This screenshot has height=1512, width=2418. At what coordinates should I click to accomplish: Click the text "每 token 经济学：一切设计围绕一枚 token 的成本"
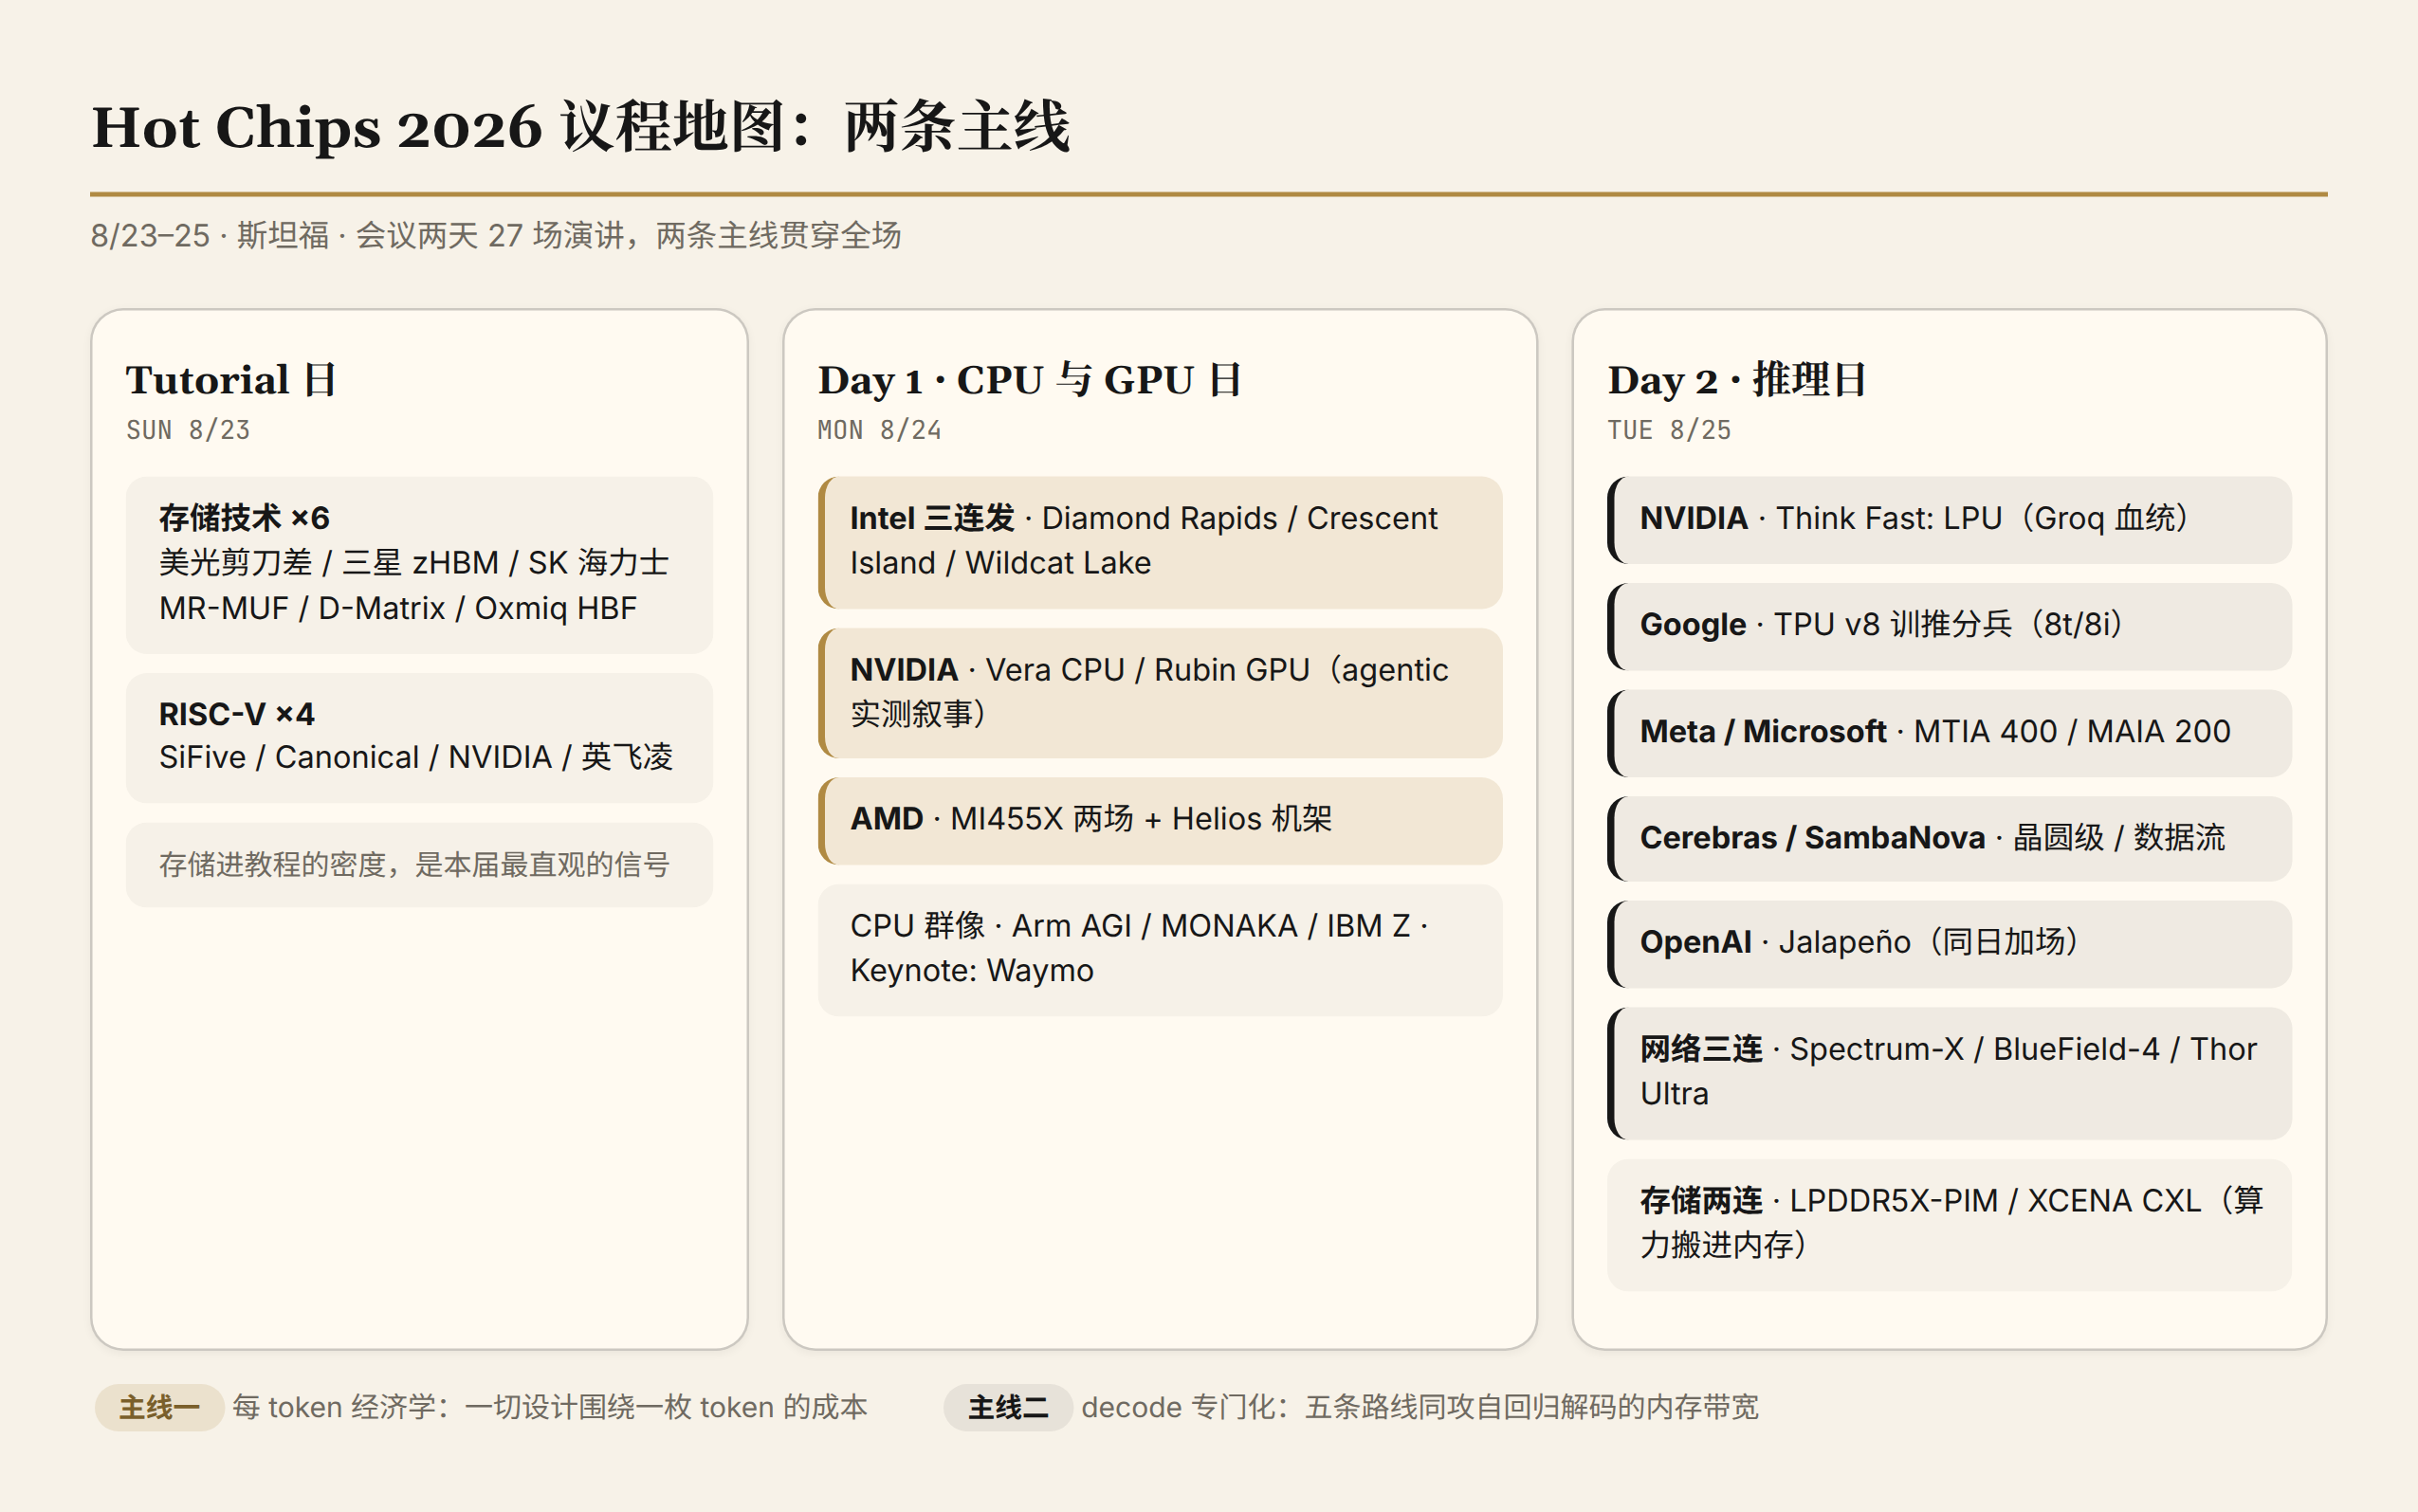click(x=550, y=1407)
